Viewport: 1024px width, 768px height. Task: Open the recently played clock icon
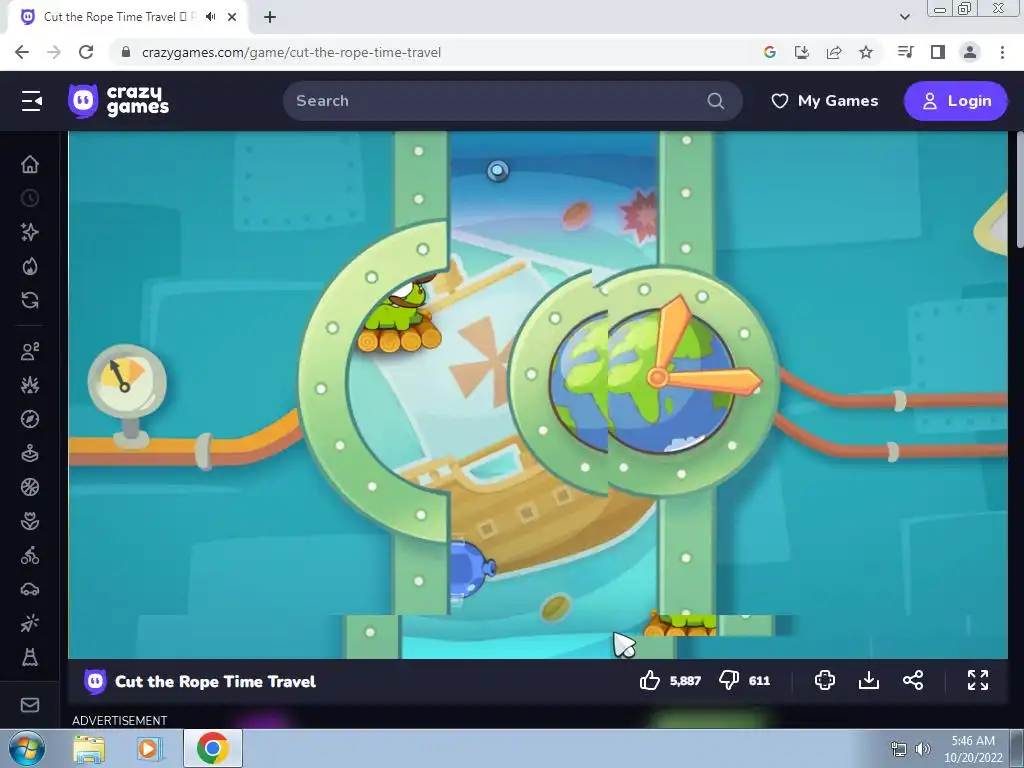coord(30,198)
